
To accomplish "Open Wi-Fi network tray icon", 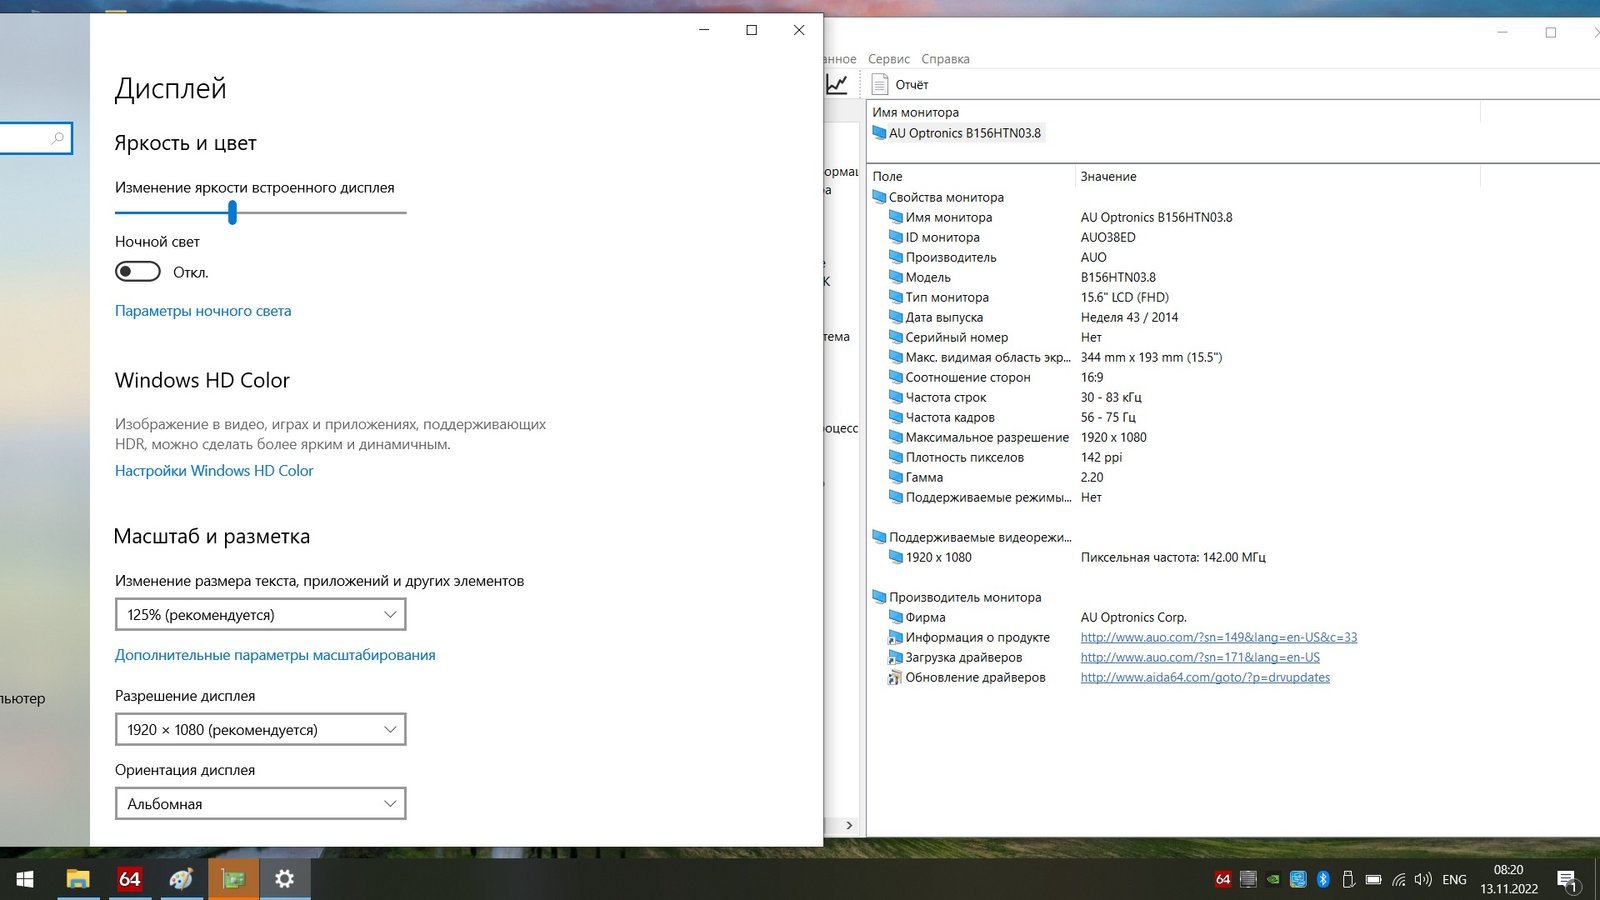I will (1399, 880).
